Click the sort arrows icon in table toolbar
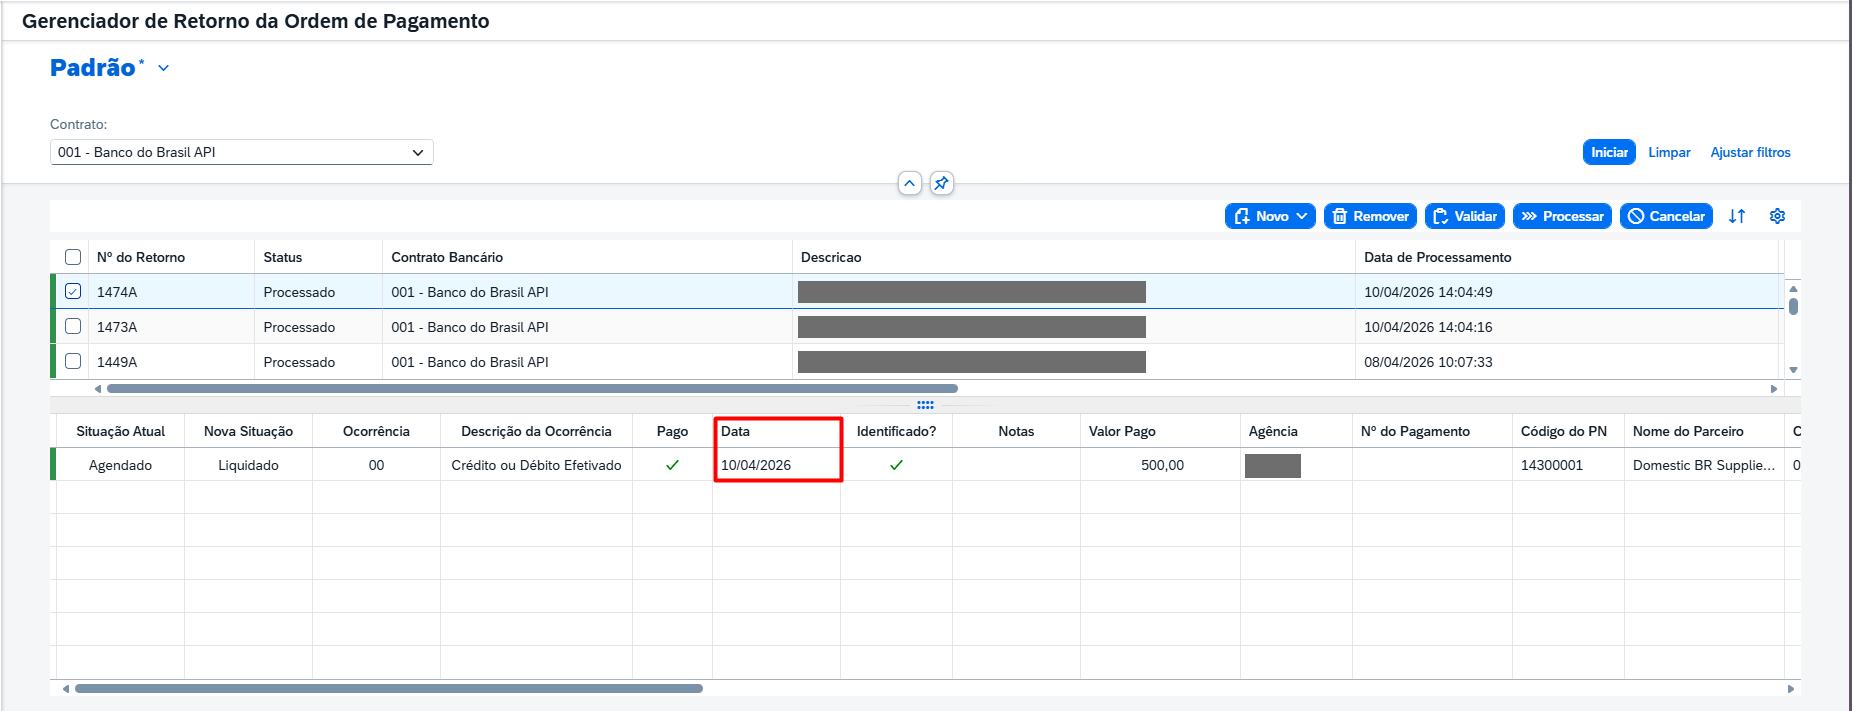Image resolution: width=1852 pixels, height=711 pixels. (1737, 216)
